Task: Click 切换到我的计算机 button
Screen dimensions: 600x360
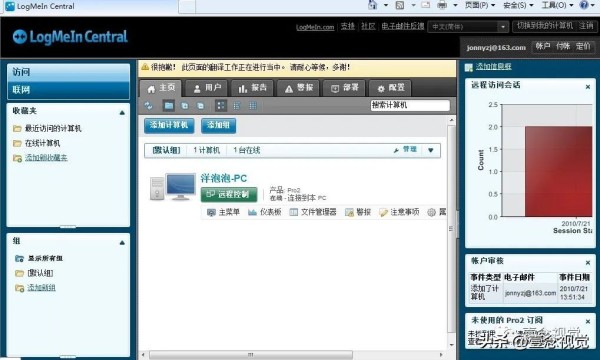Action: [x=545, y=26]
